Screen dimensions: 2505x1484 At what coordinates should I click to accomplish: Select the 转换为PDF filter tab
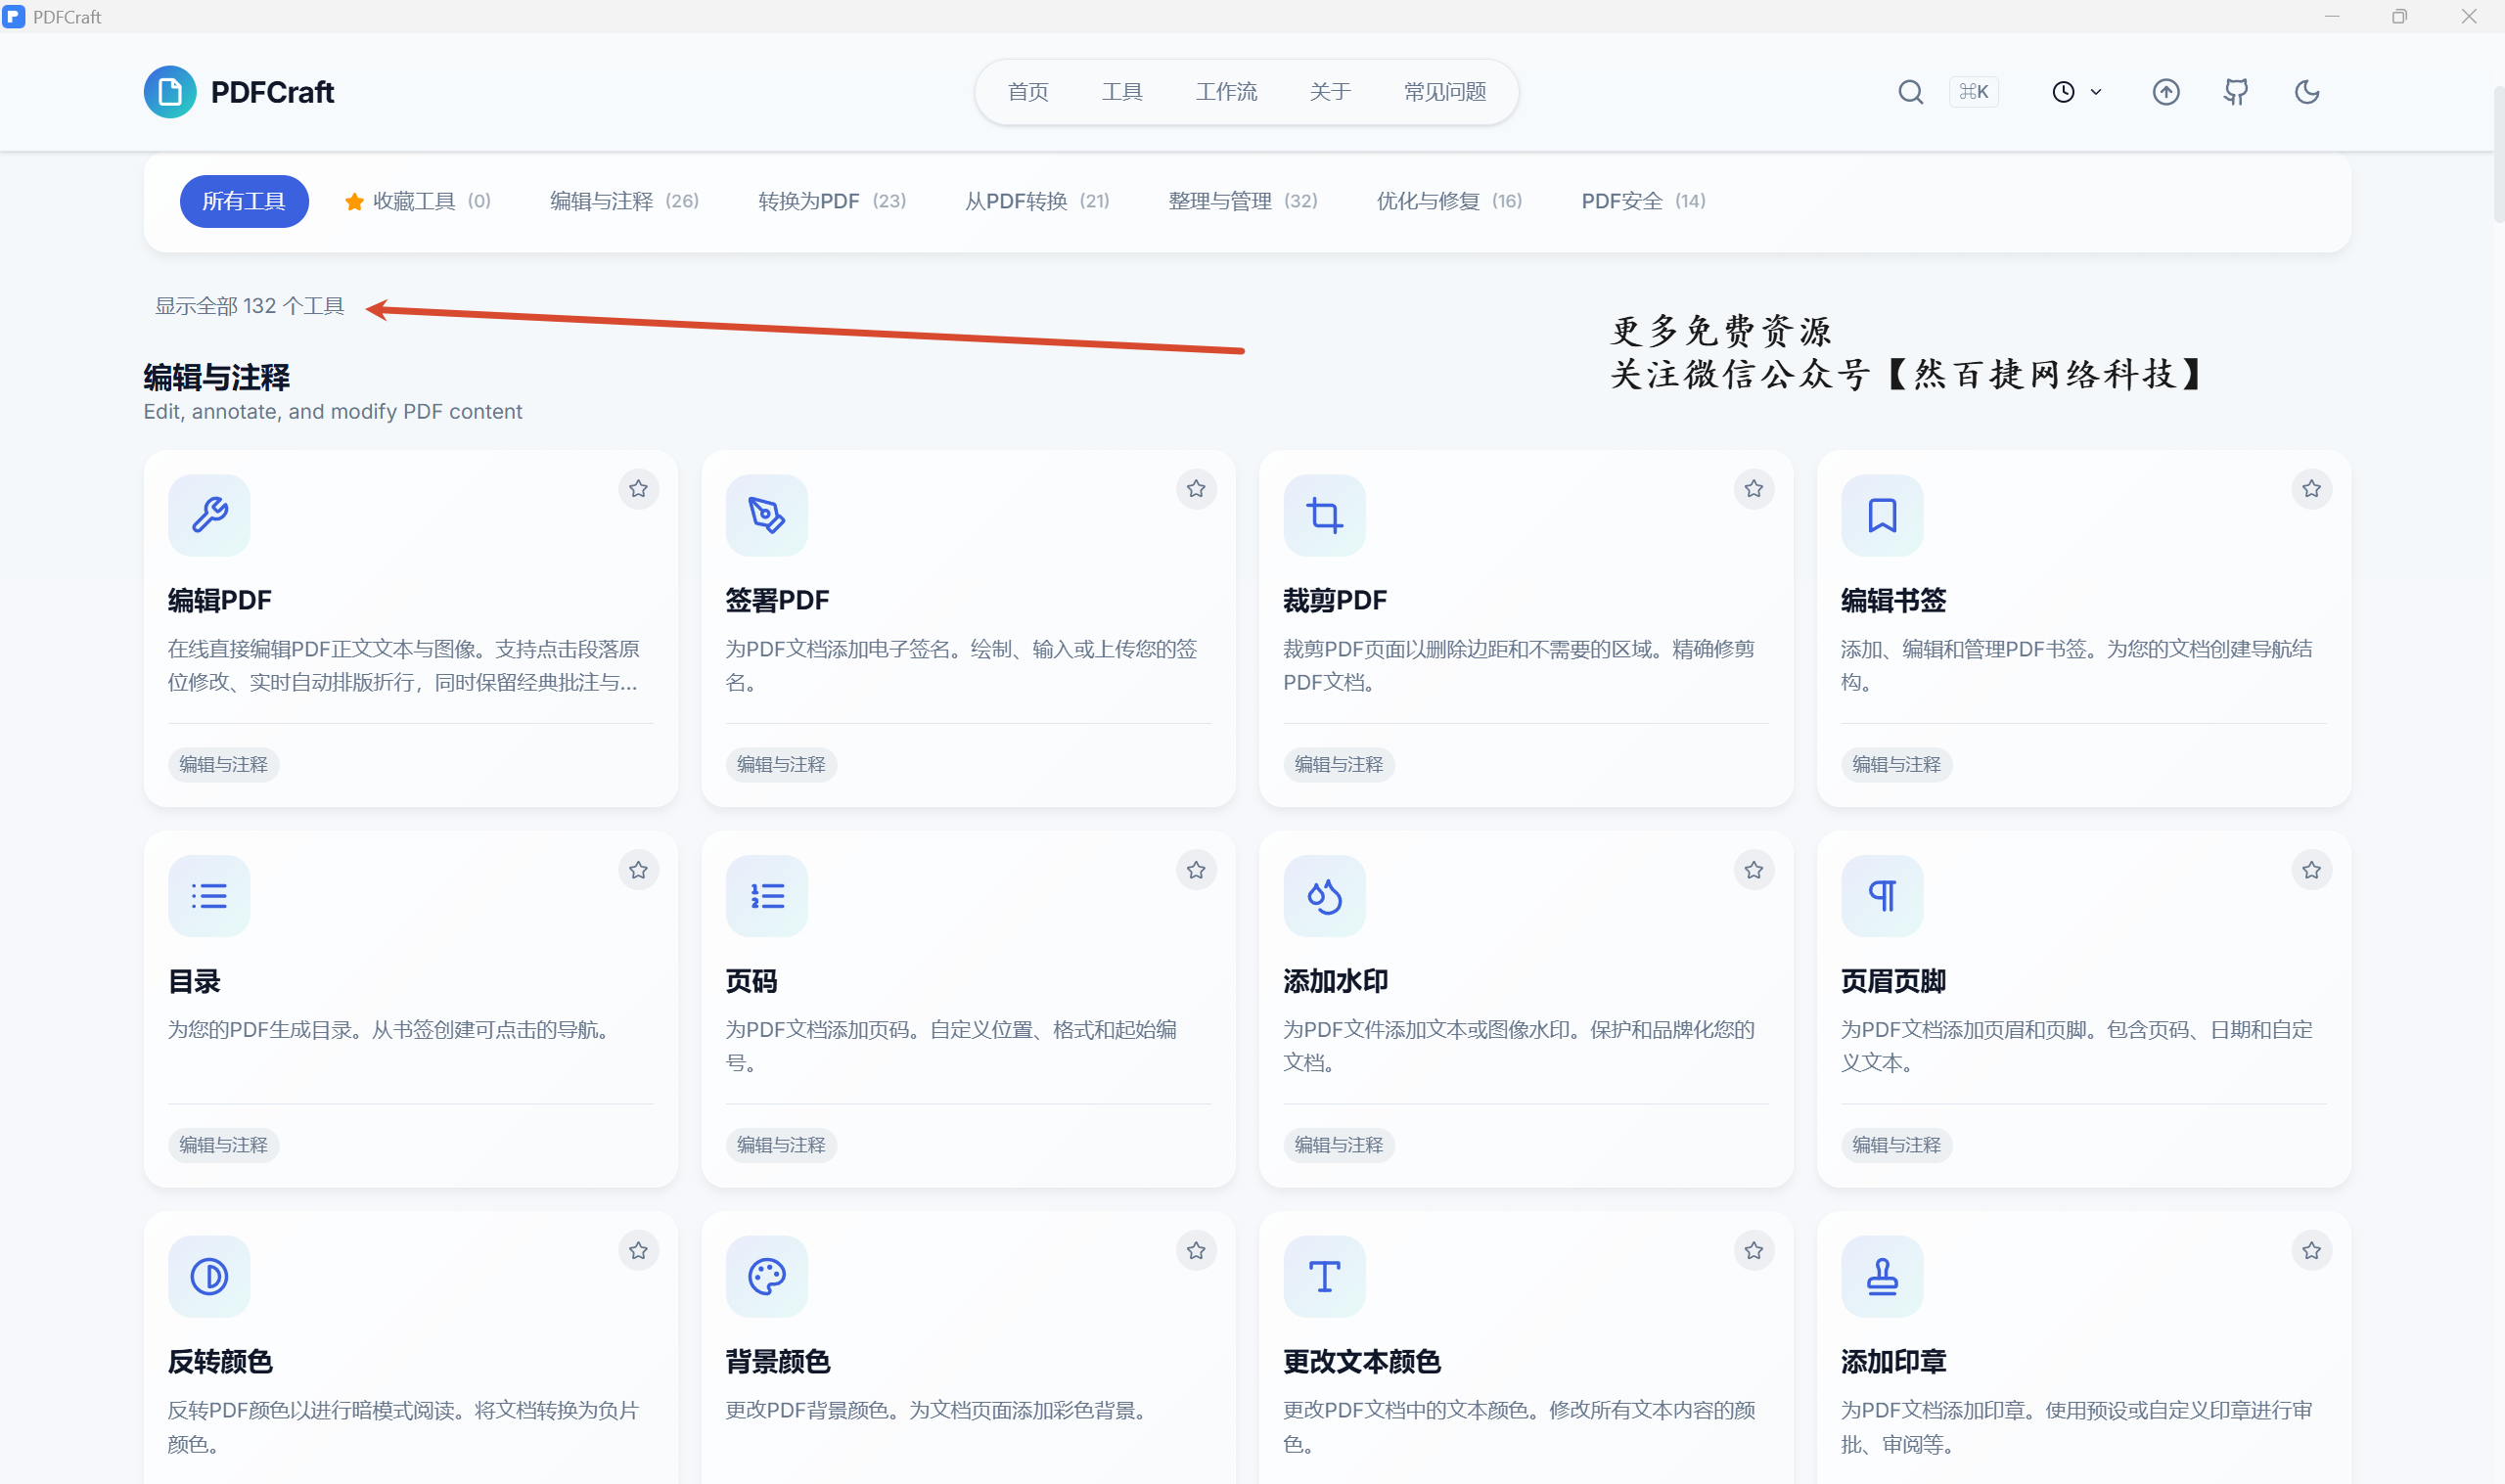coord(832,201)
